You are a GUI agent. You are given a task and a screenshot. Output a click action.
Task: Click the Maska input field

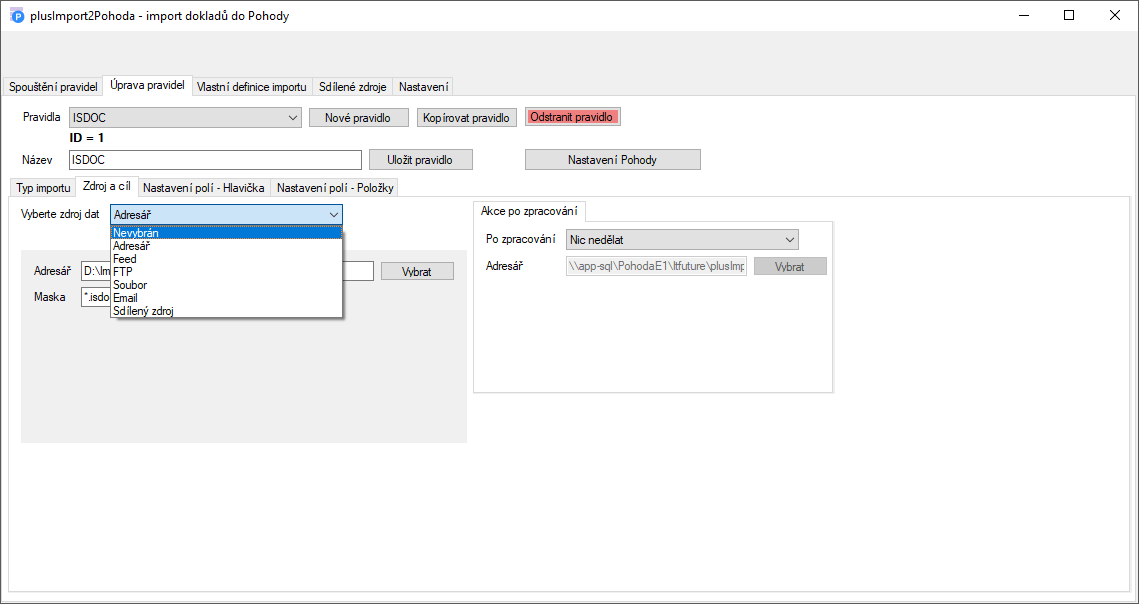point(95,298)
